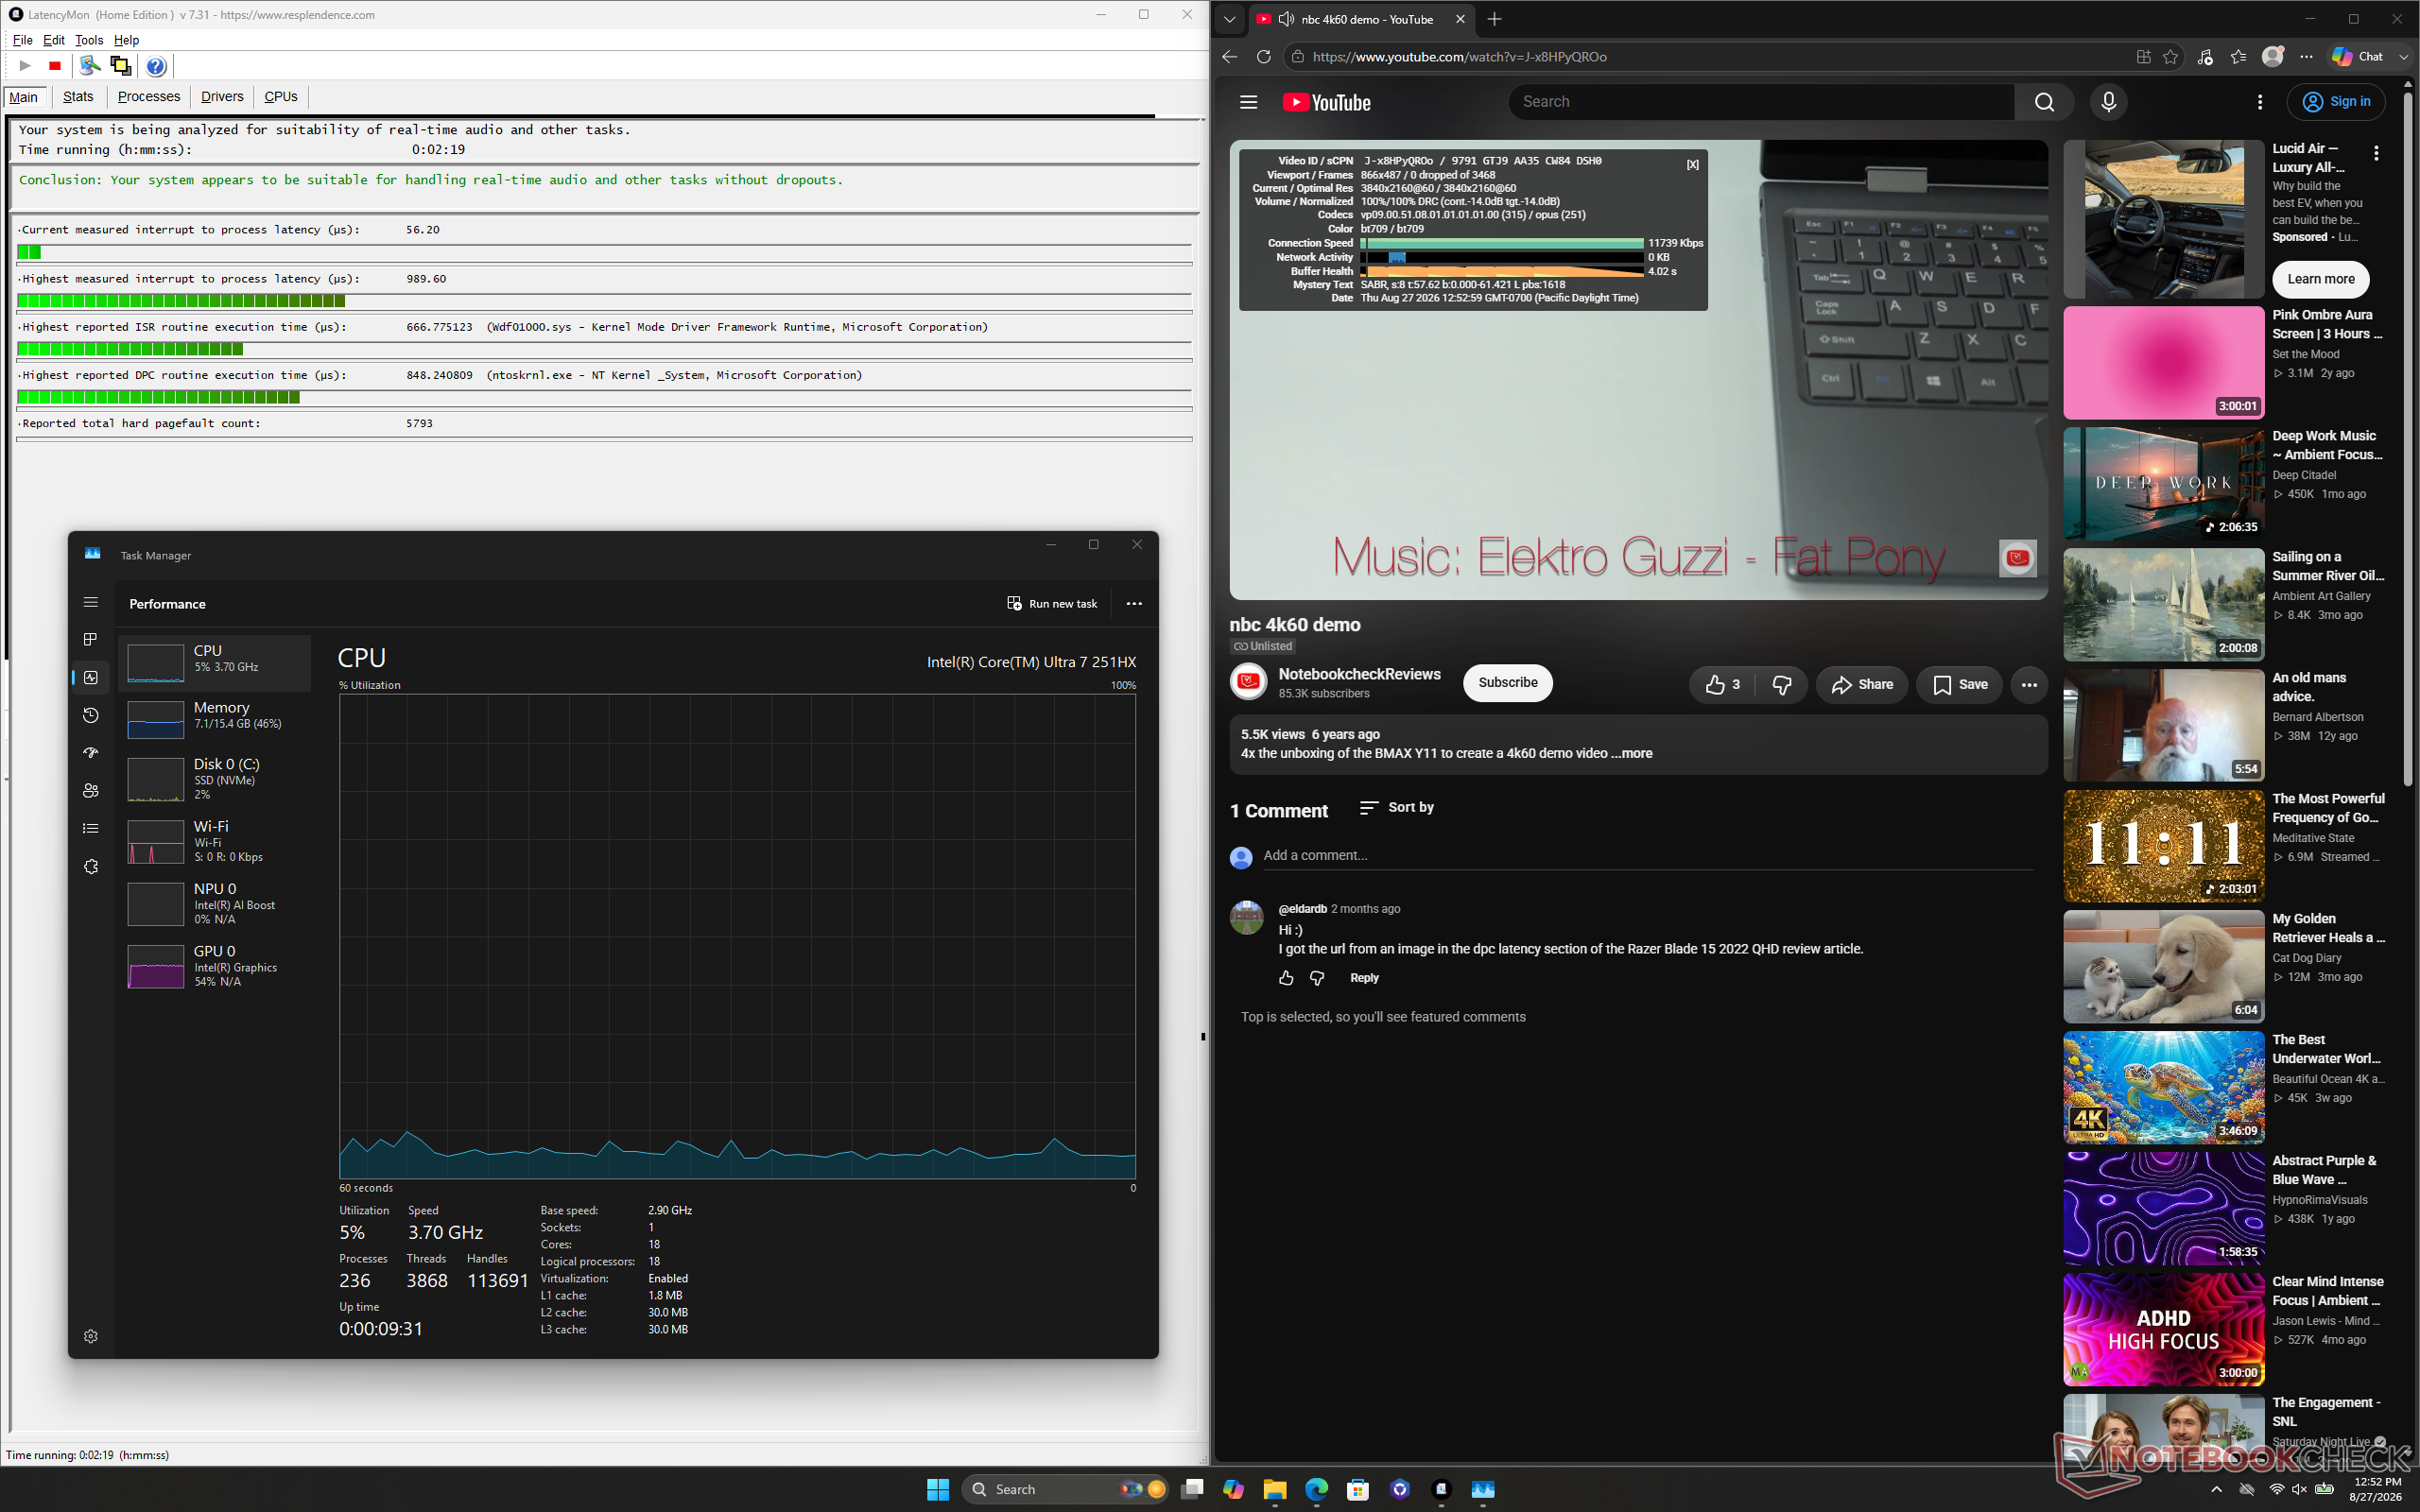Like the nbc 4k60 demo video

point(1723,684)
